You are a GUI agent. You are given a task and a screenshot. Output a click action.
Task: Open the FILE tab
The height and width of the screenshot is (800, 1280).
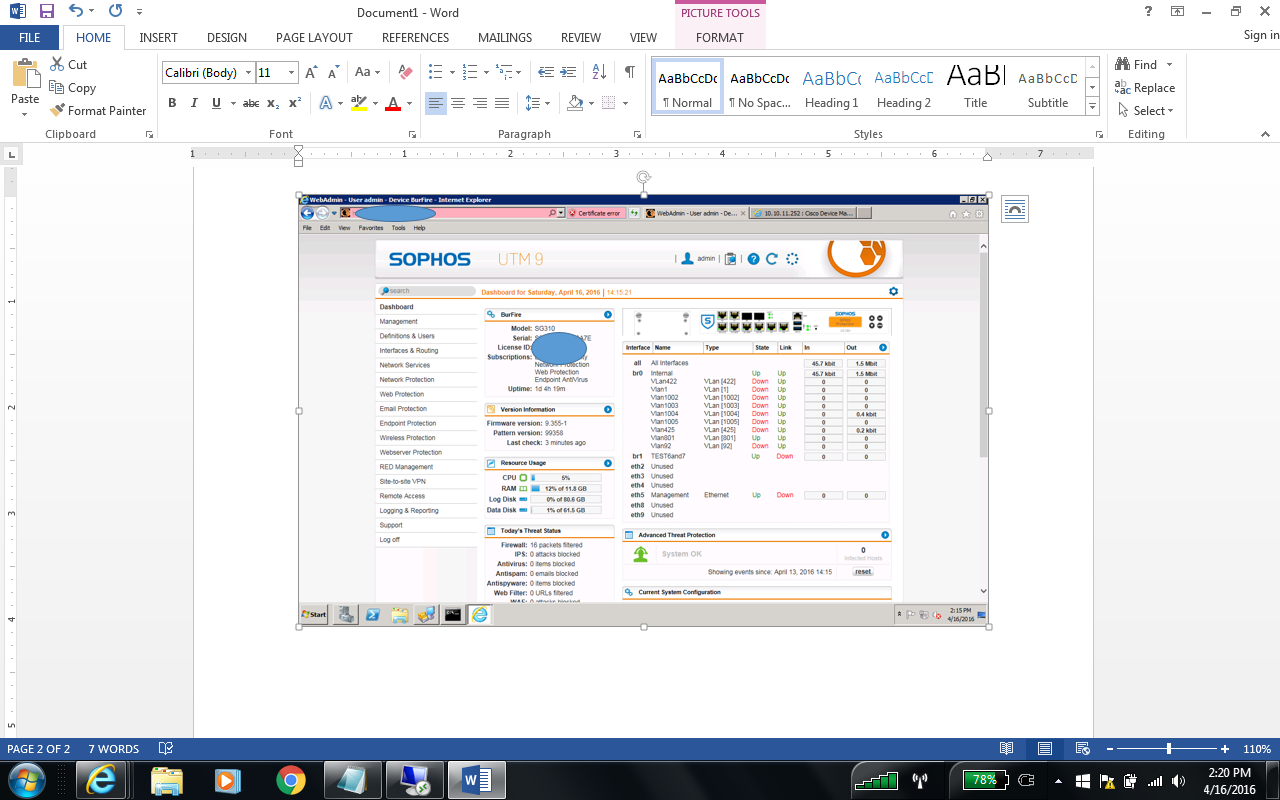[30, 37]
